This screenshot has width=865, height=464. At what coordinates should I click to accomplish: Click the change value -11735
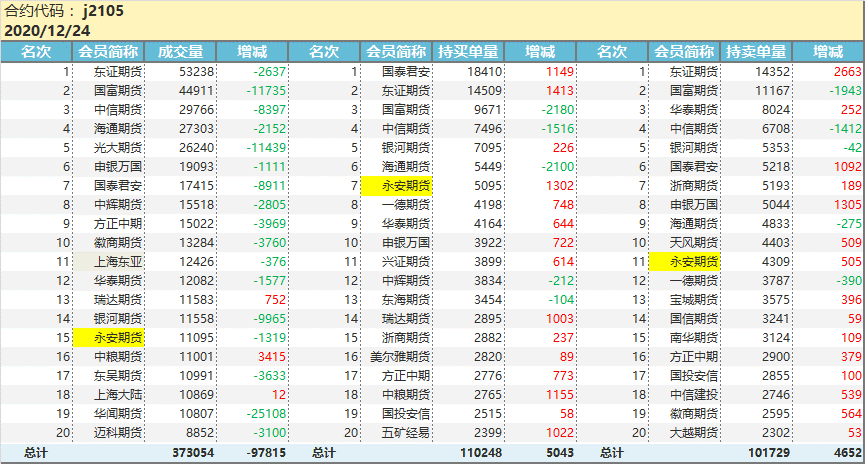[266, 90]
